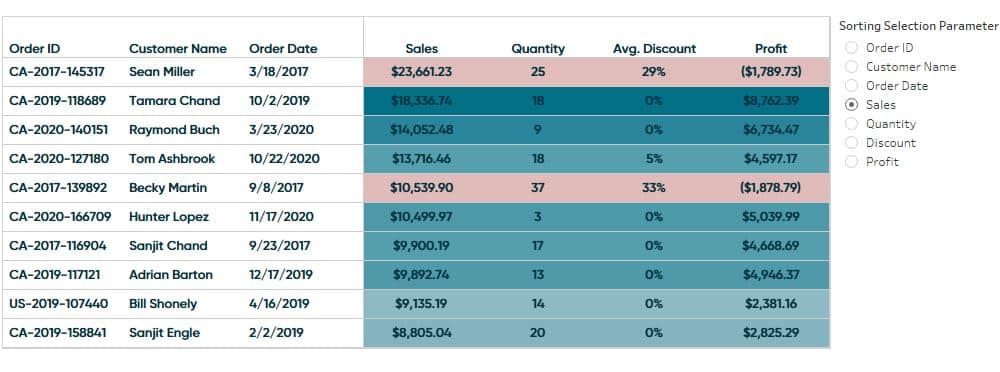Click the Quantity column header
The height and width of the screenshot is (372, 1000).
coord(538,48)
